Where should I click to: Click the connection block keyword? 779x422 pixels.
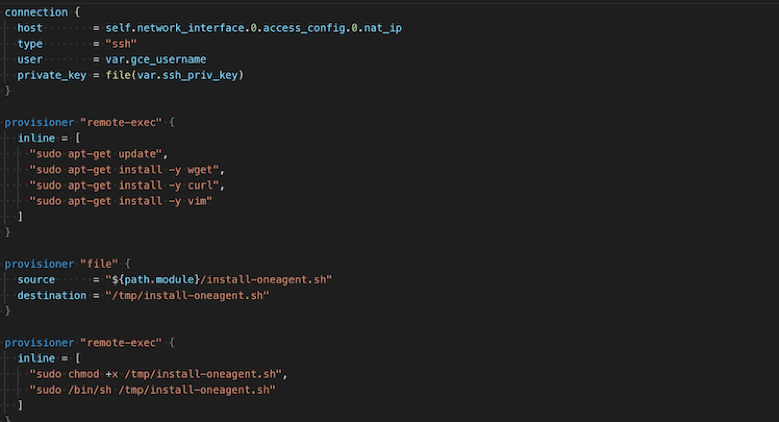tap(36, 12)
